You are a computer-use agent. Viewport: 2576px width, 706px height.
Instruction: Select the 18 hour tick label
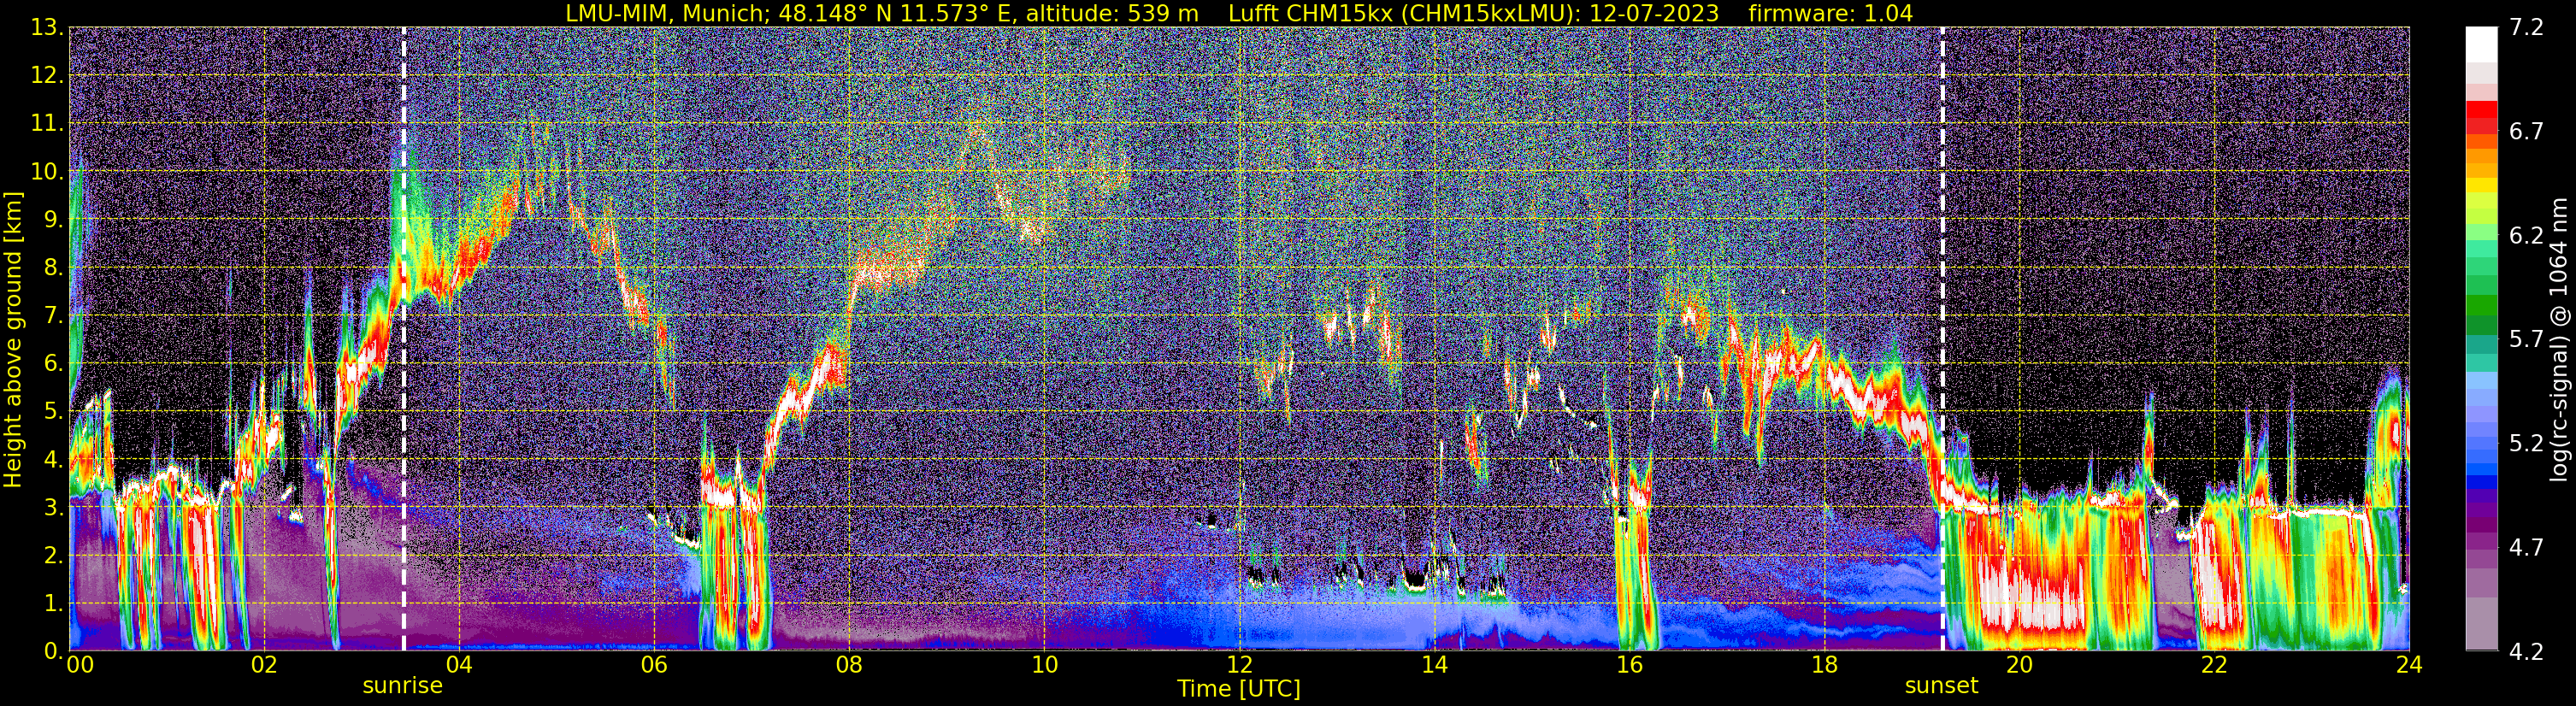tap(1824, 665)
